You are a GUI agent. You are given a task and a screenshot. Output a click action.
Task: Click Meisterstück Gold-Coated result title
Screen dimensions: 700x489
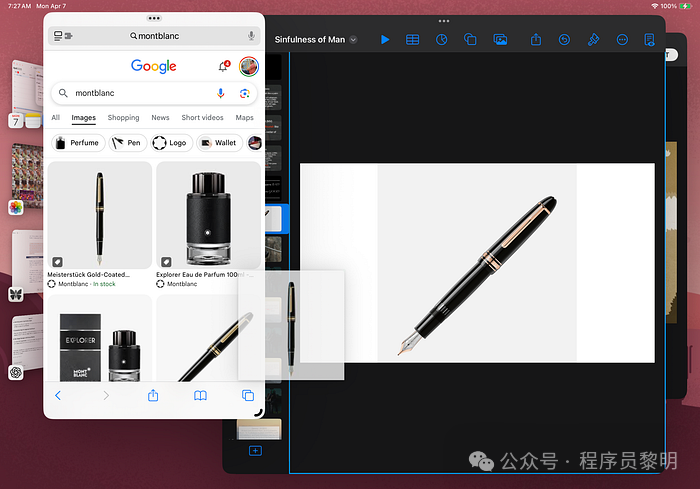click(x=88, y=275)
